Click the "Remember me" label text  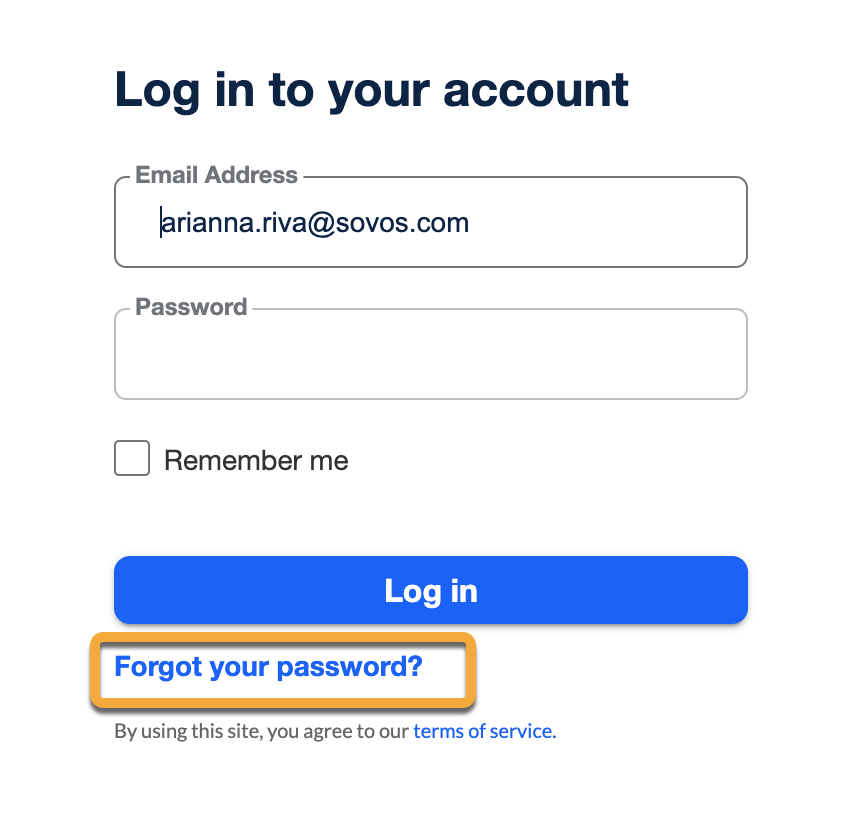(256, 461)
